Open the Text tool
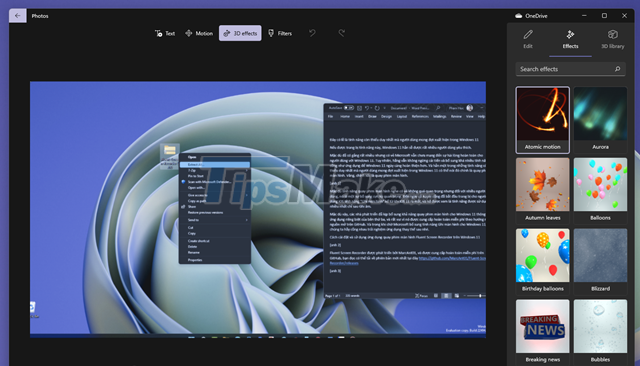 (x=165, y=33)
